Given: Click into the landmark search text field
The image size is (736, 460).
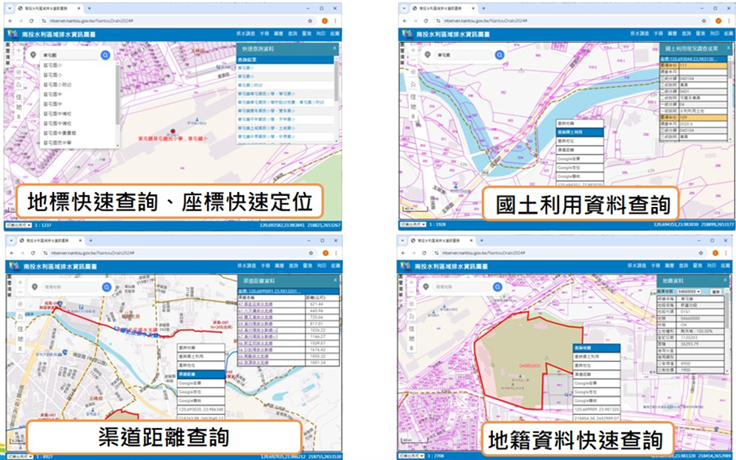Looking at the screenshot, I should (68, 56).
